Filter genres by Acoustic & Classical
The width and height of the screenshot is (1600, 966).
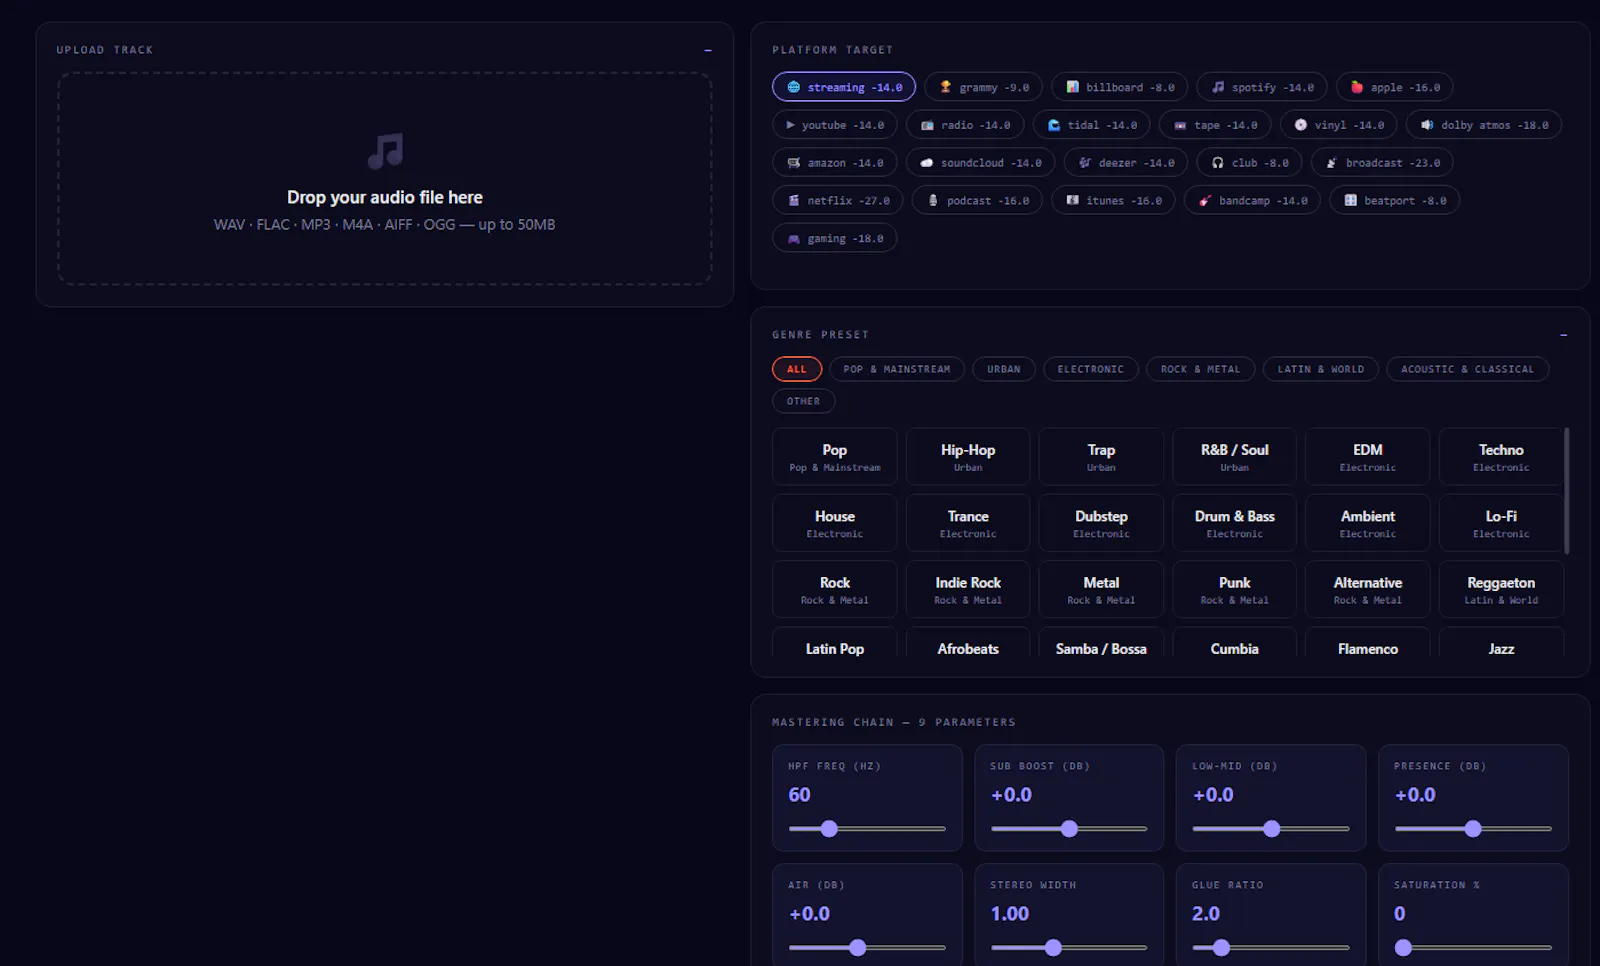[1467, 369]
